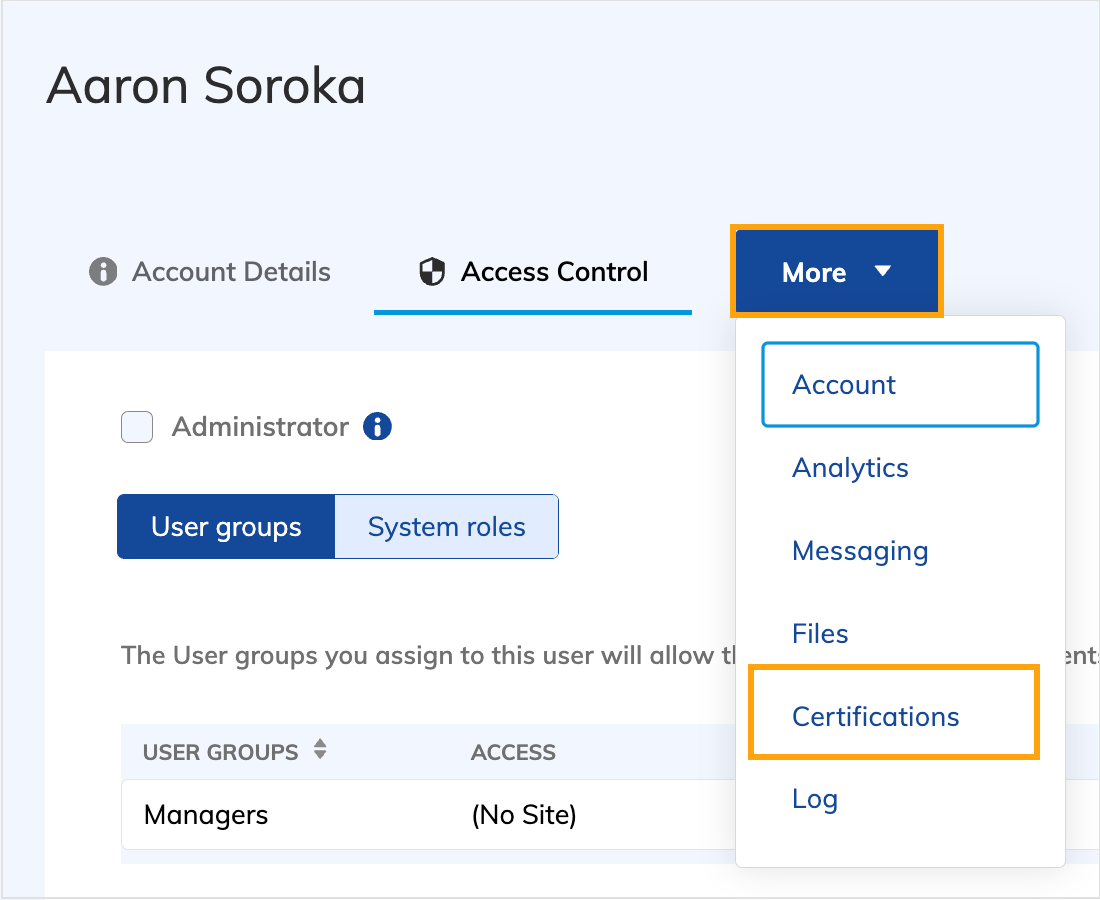Screen dimensions: 1100x900
Task: Select the Access Control tab label
Action: tap(554, 272)
